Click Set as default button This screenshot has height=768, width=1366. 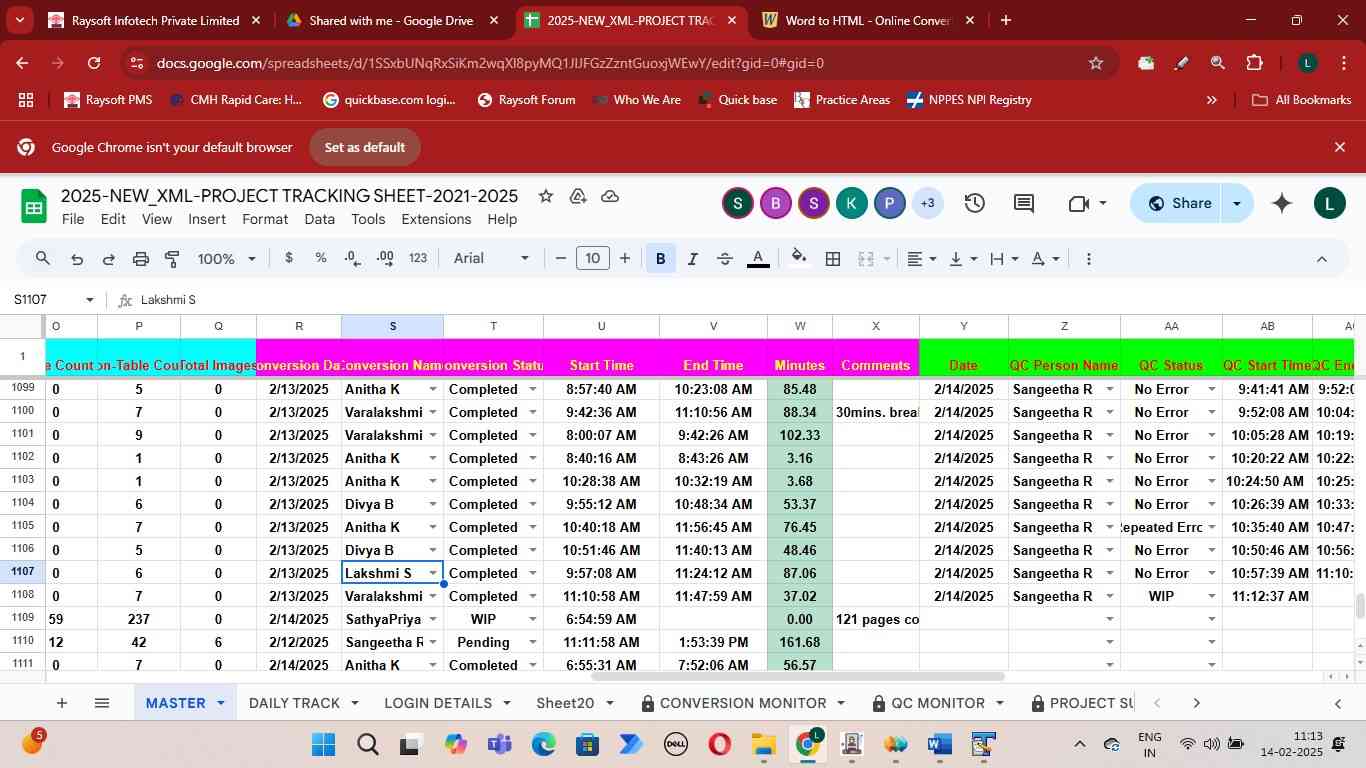[x=364, y=147]
